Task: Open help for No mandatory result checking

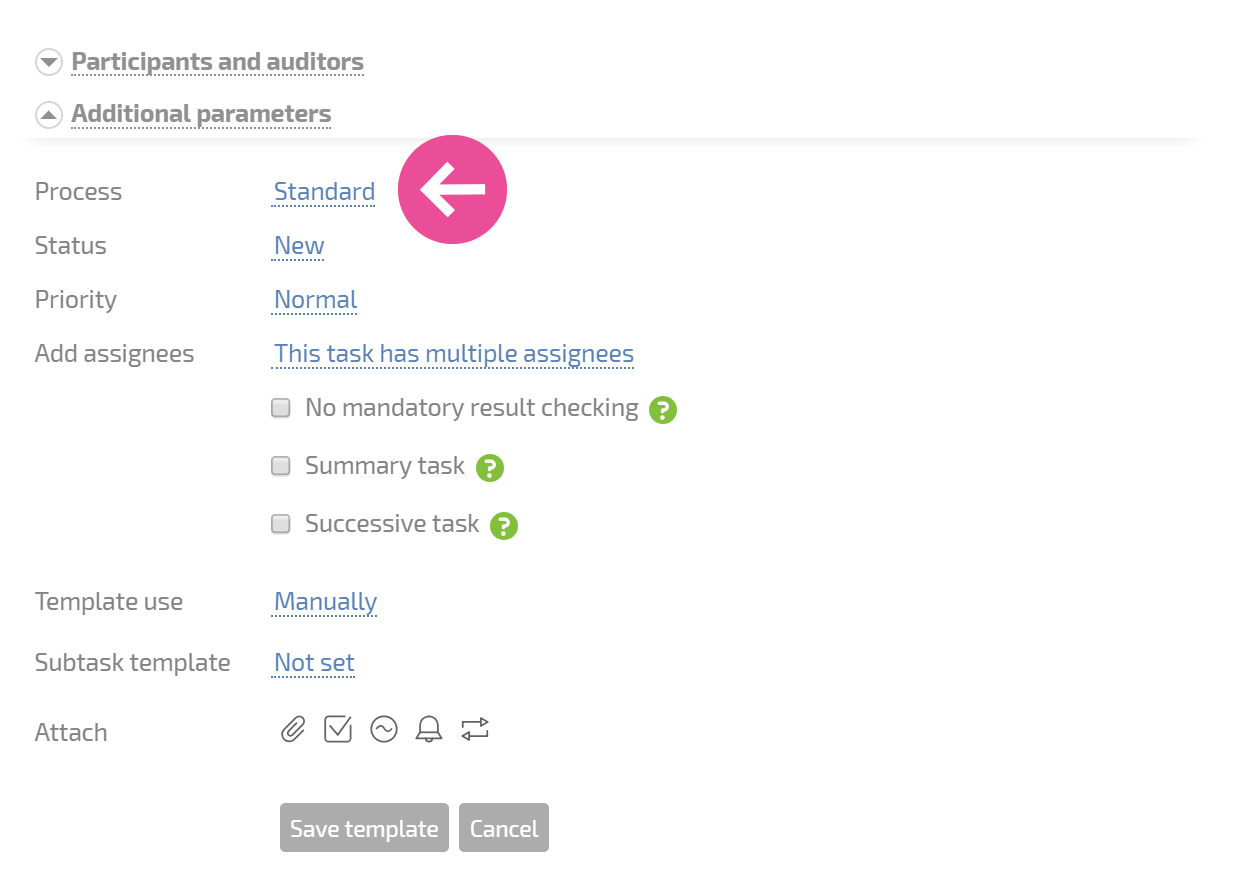Action: (663, 409)
